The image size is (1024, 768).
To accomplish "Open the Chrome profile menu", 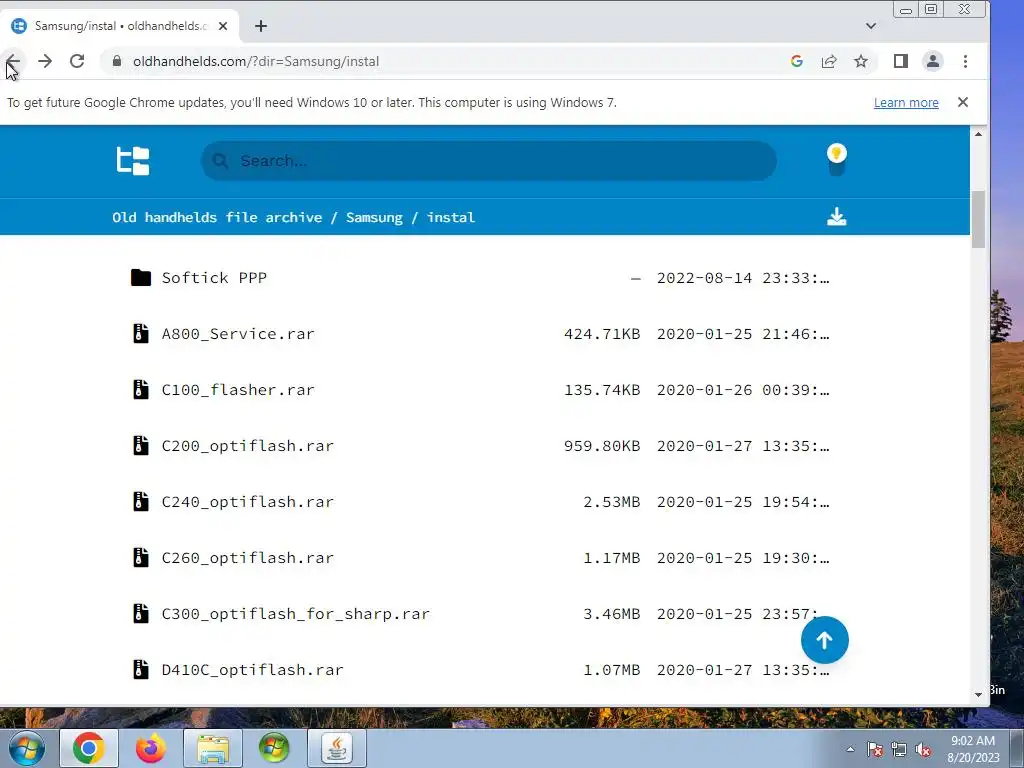I will point(933,61).
